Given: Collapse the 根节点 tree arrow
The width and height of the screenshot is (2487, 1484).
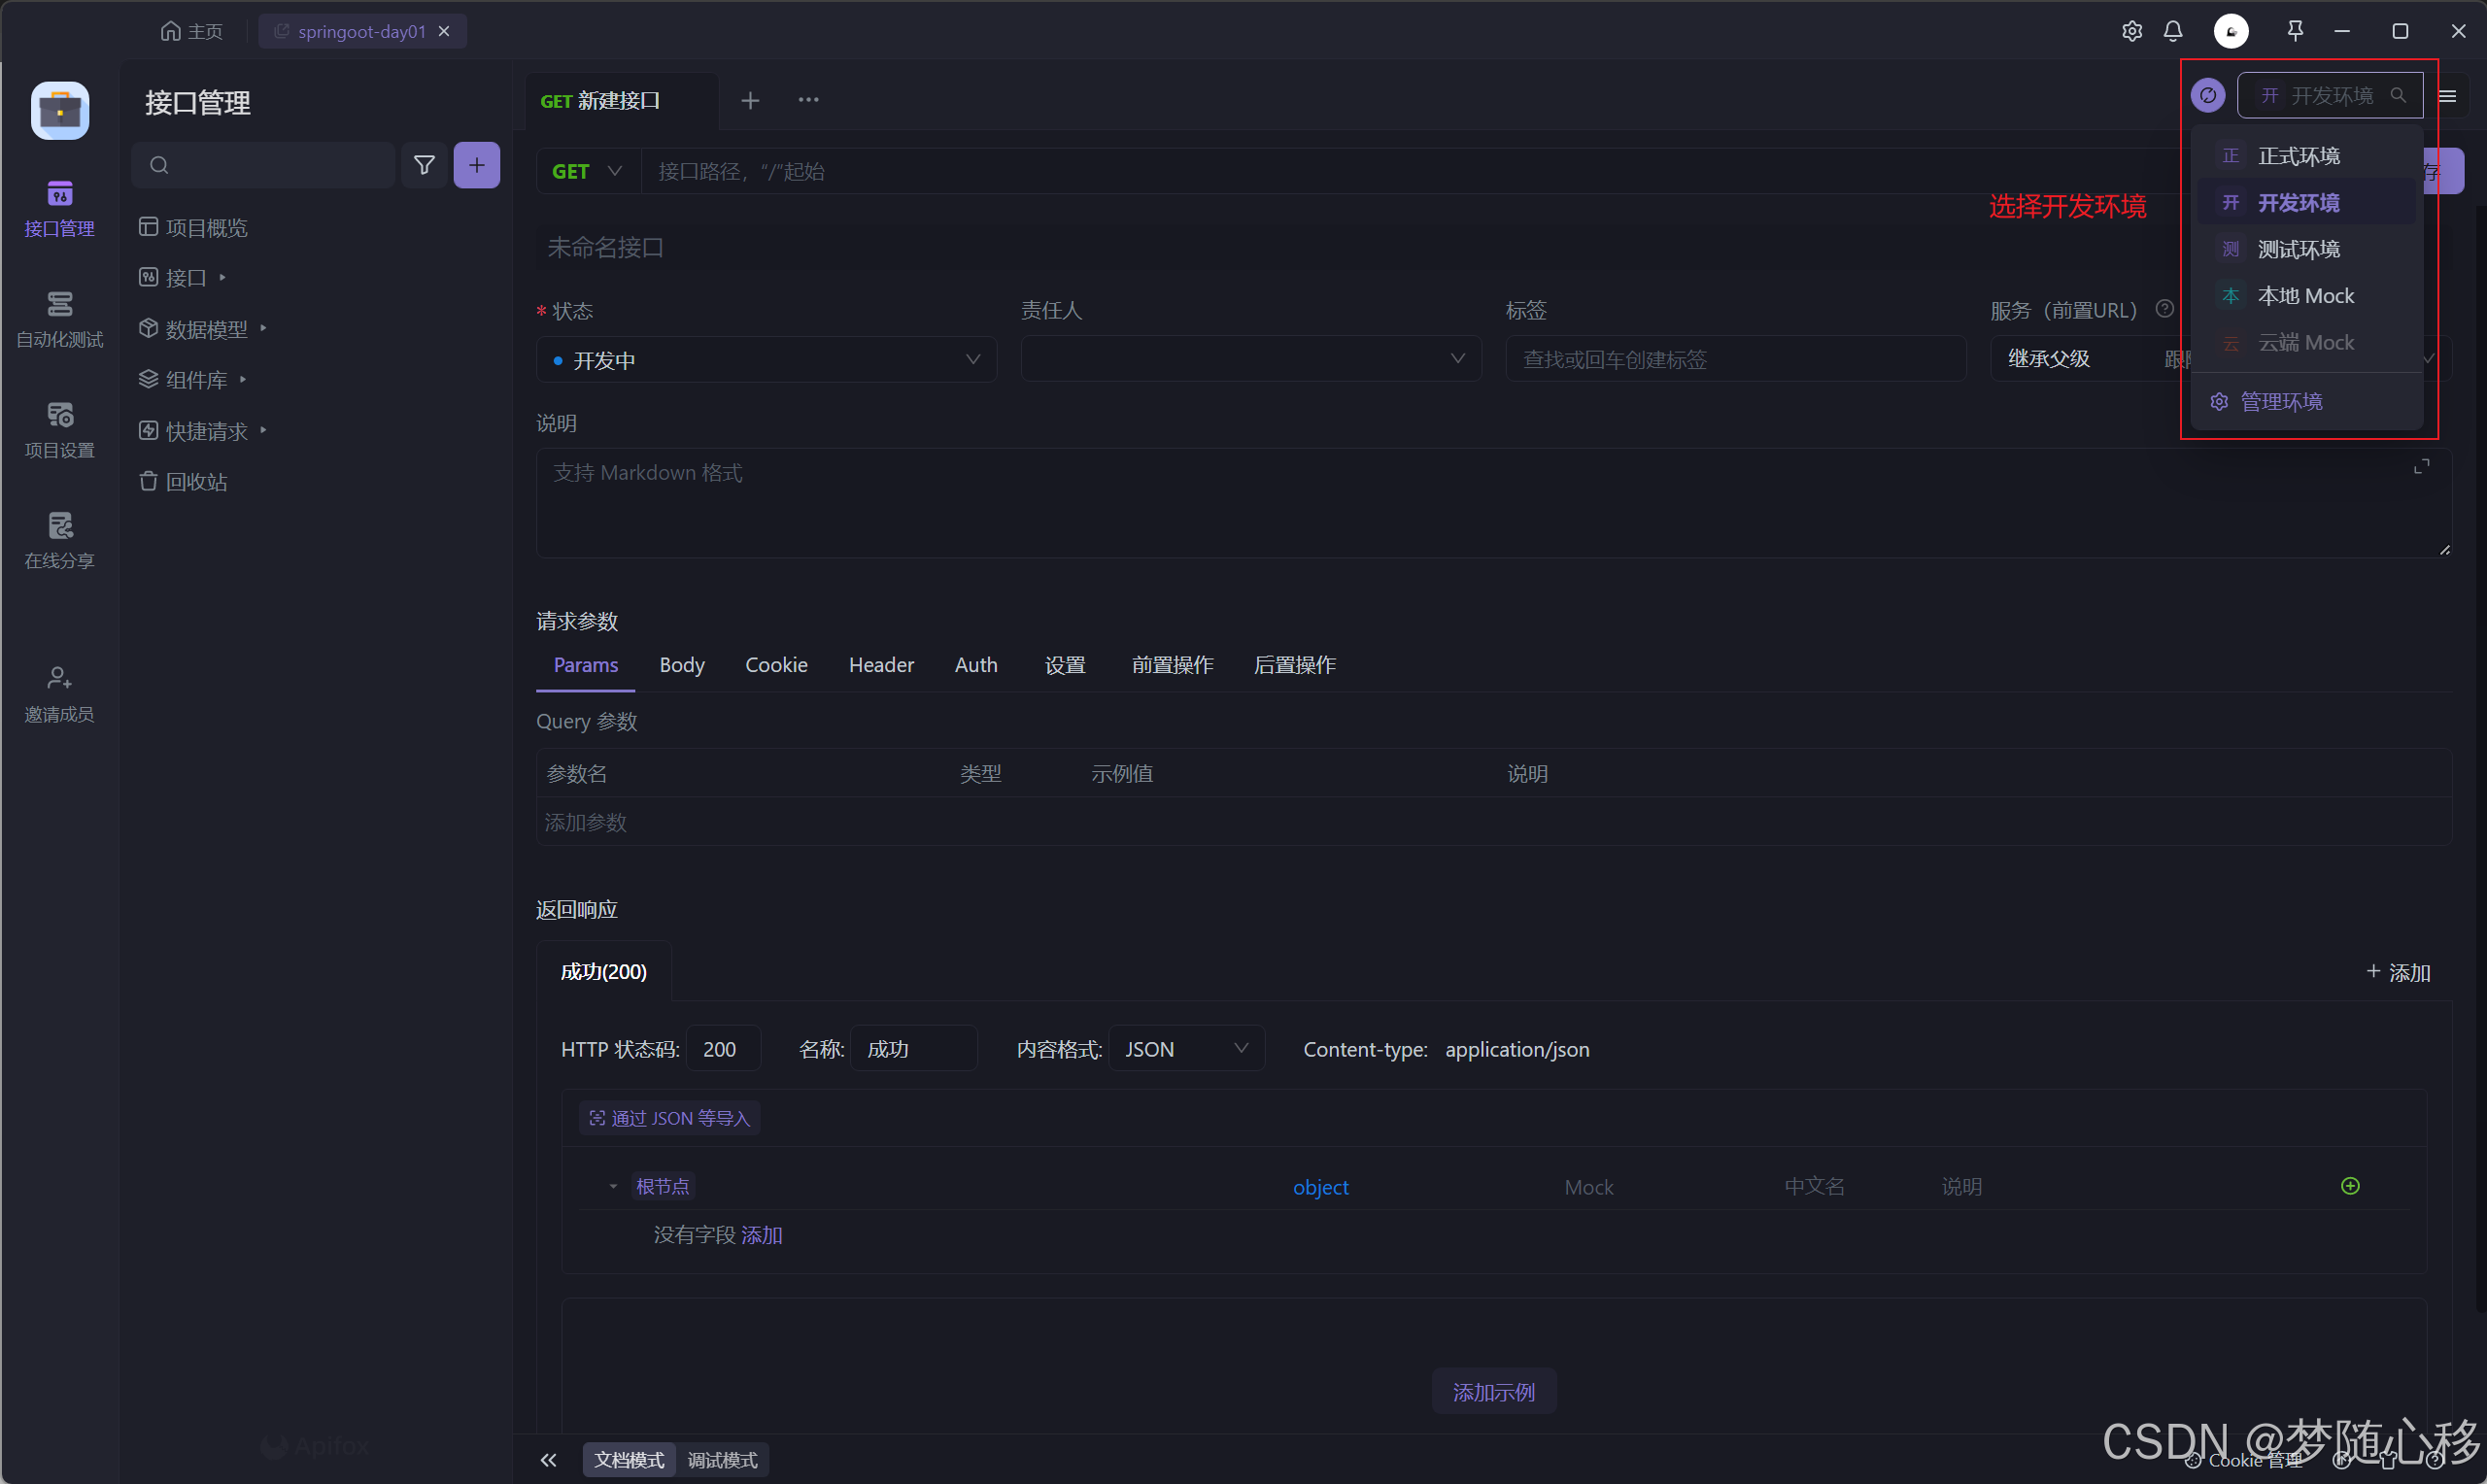Looking at the screenshot, I should pos(613,1187).
